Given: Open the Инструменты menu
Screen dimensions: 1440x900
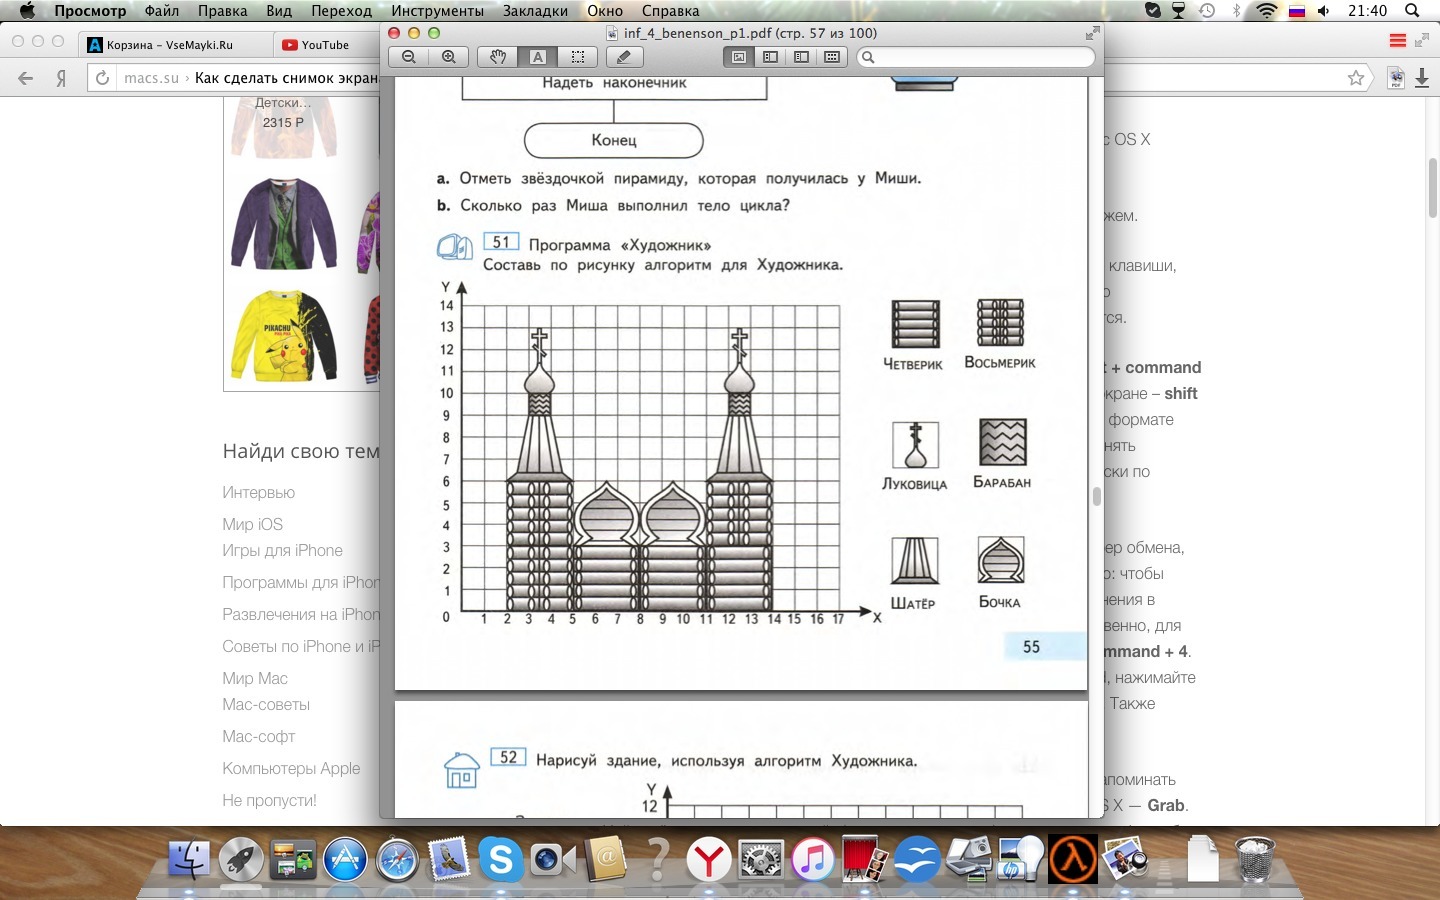Looking at the screenshot, I should click(x=437, y=11).
